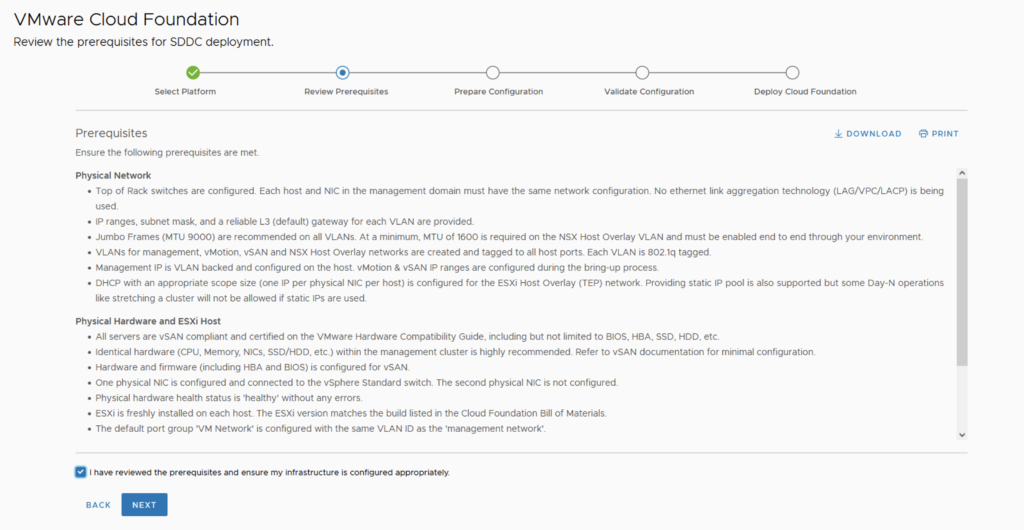
Task: Open the "Validate Configuration" step label
Action: coord(649,92)
